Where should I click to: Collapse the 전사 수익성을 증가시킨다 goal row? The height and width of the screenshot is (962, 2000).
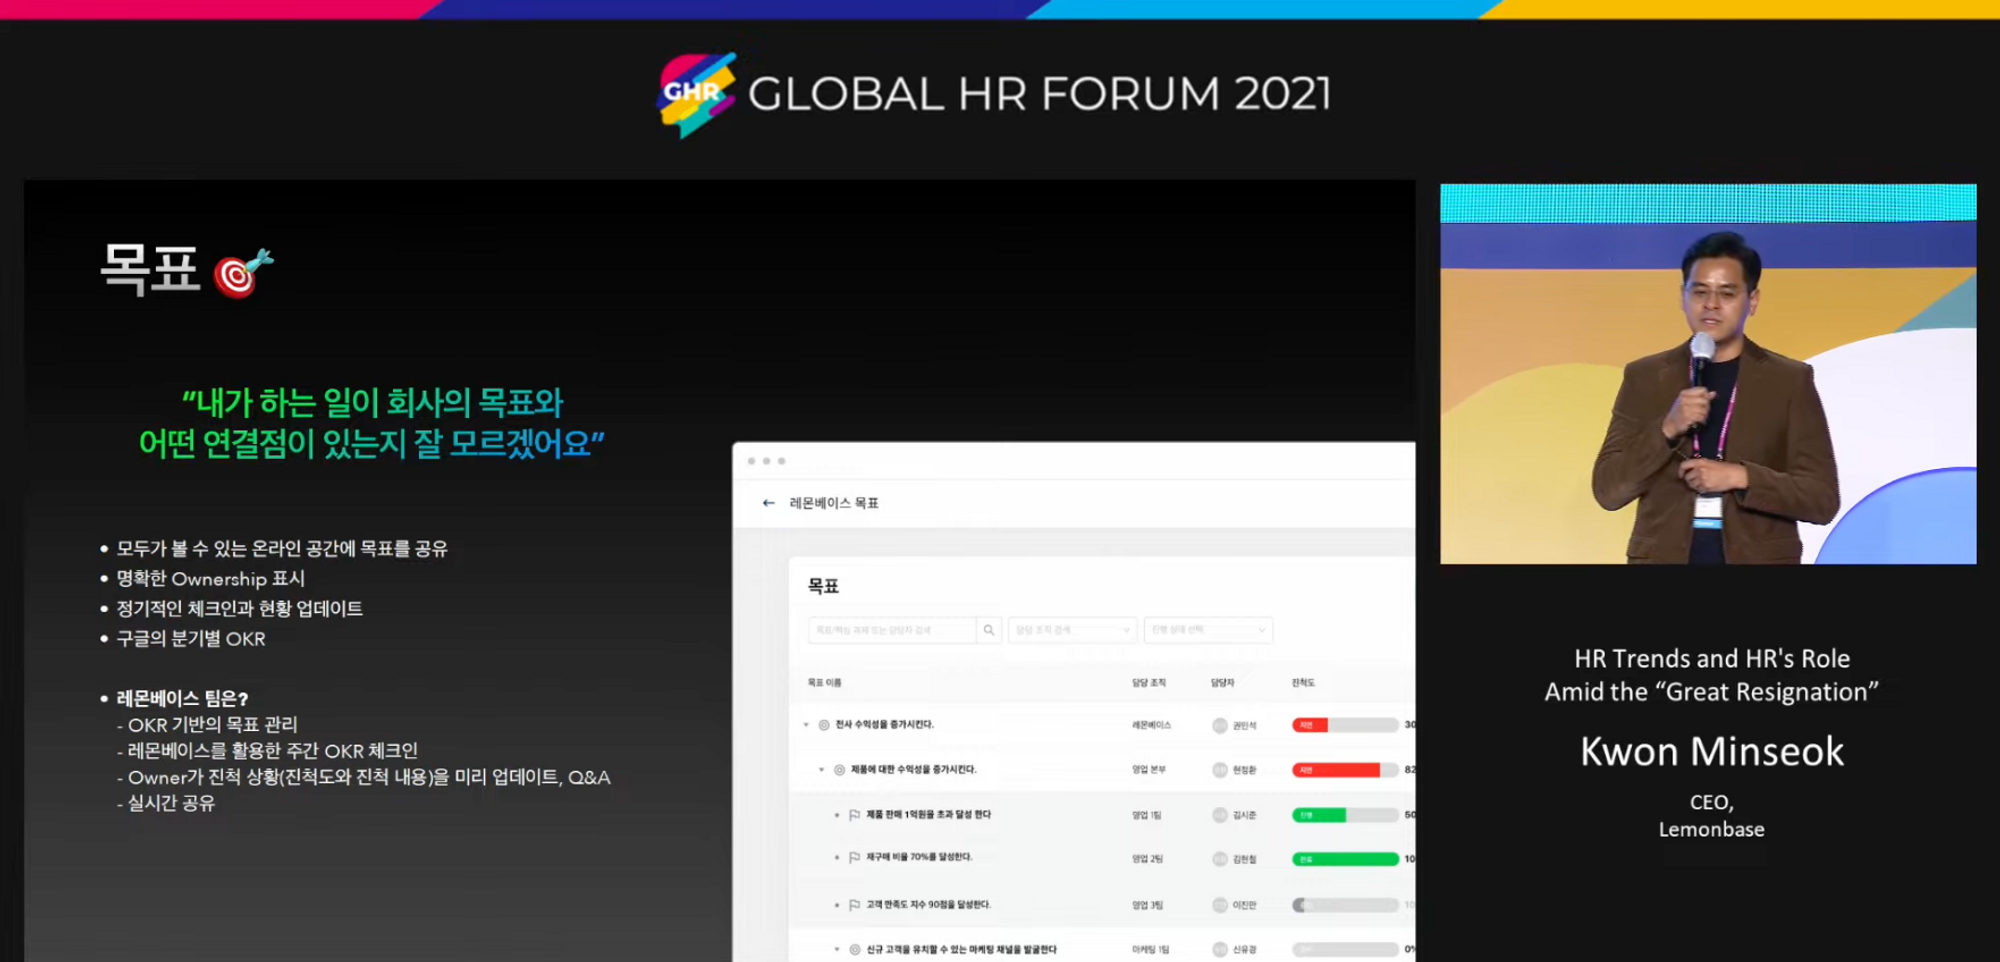click(x=806, y=725)
